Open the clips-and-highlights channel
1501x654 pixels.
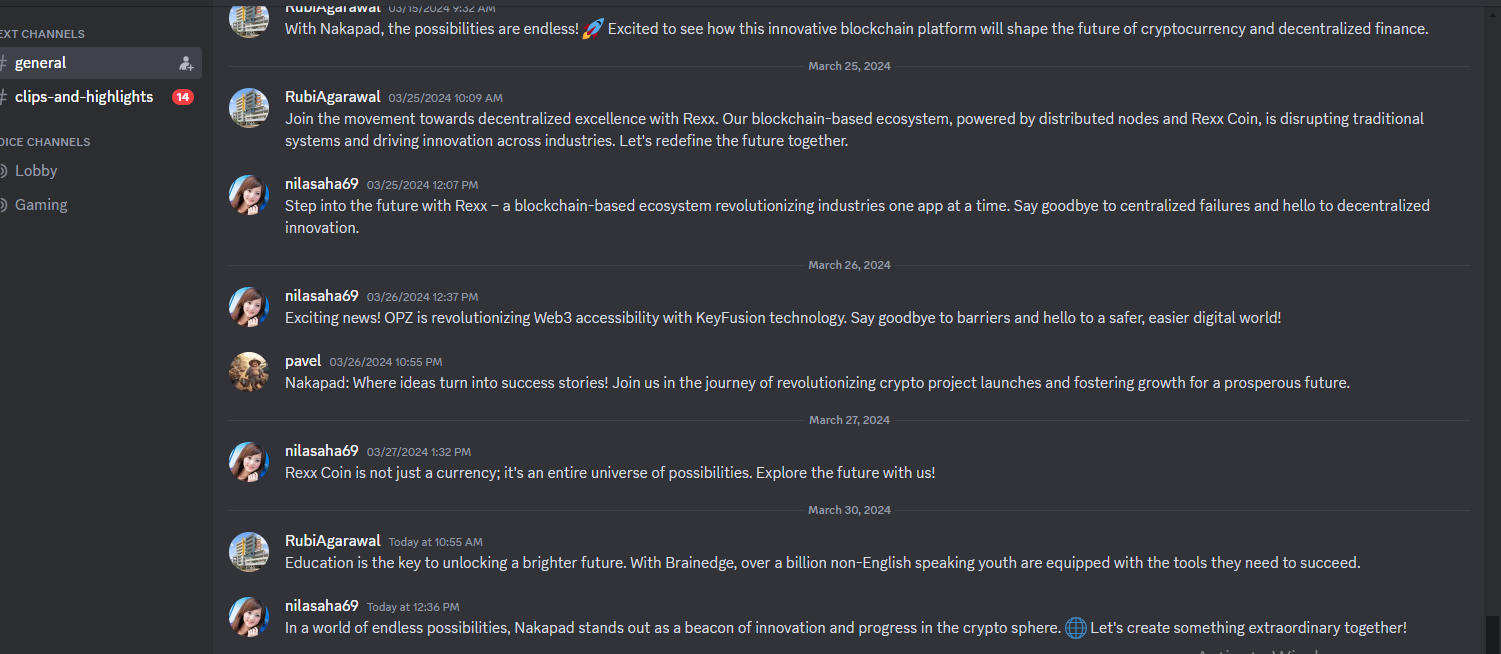click(x=99, y=97)
